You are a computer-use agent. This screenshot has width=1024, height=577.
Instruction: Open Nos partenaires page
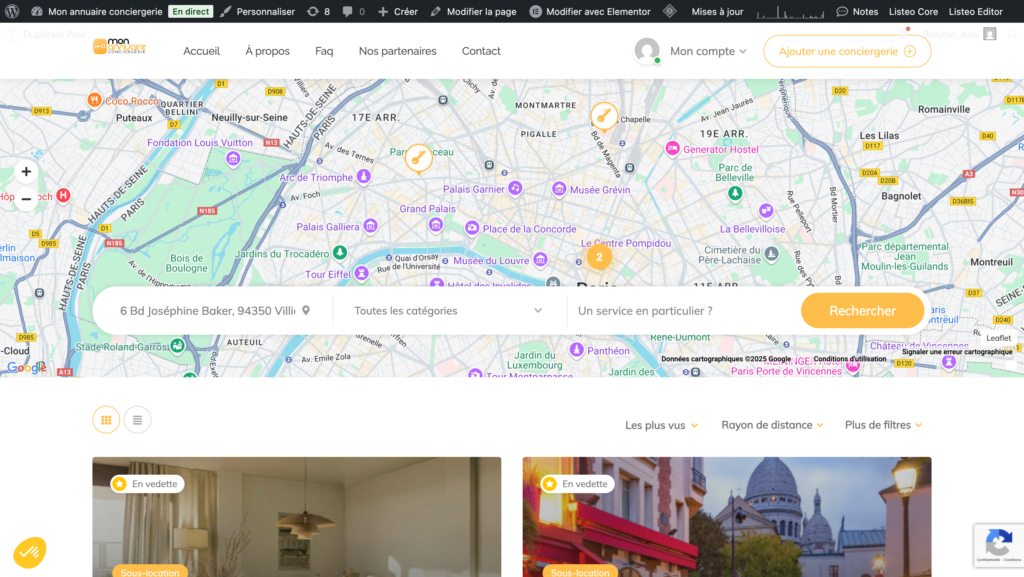[397, 51]
